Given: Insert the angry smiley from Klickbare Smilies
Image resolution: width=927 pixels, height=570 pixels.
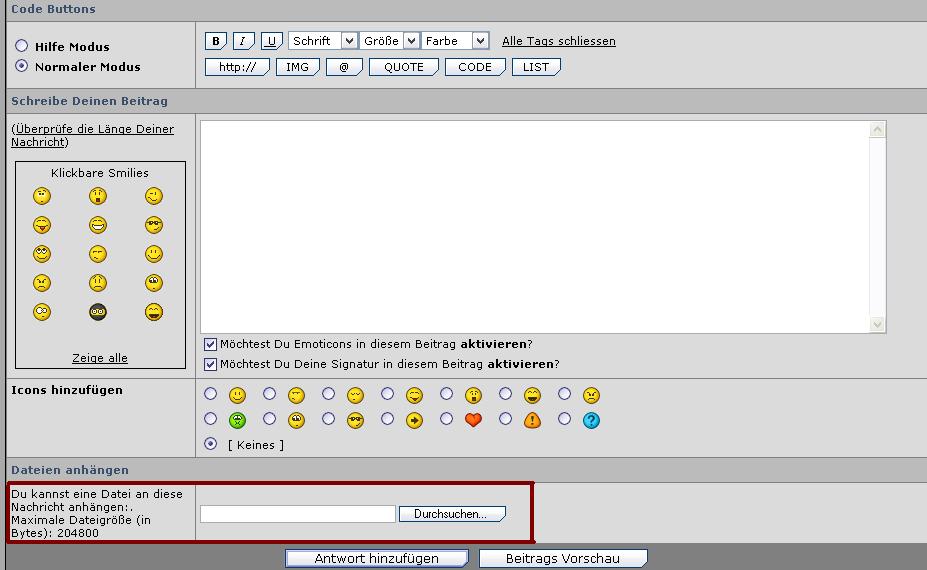Looking at the screenshot, I should [x=41, y=283].
